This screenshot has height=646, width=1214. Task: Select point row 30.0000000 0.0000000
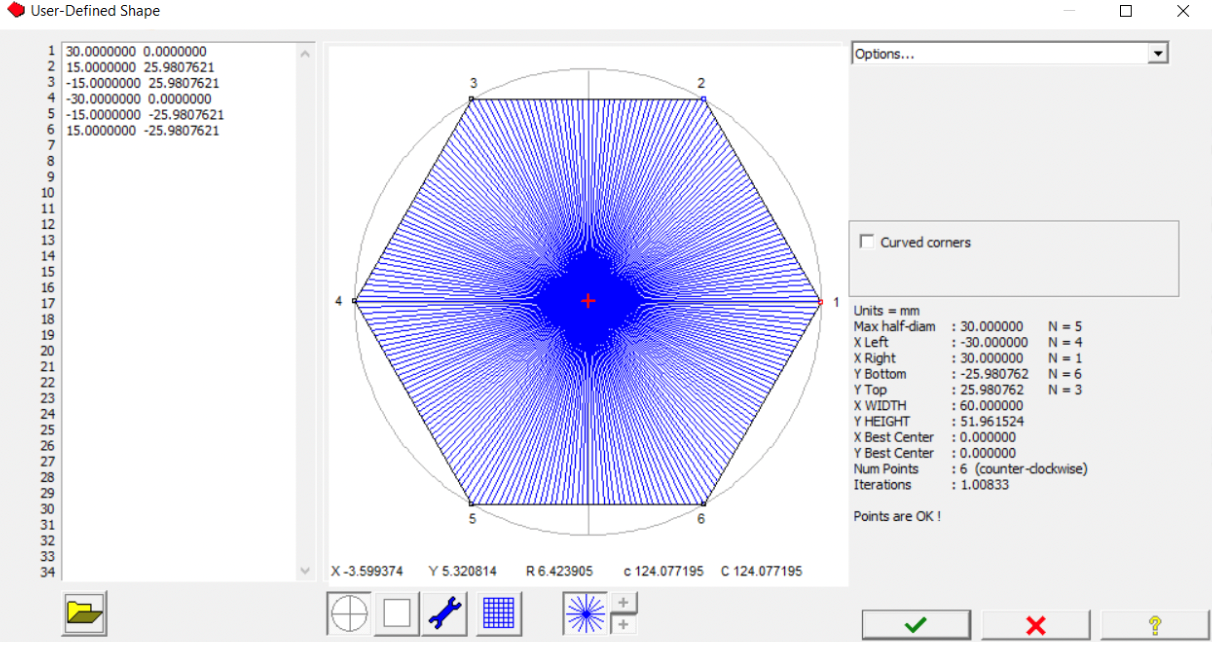(x=135, y=51)
